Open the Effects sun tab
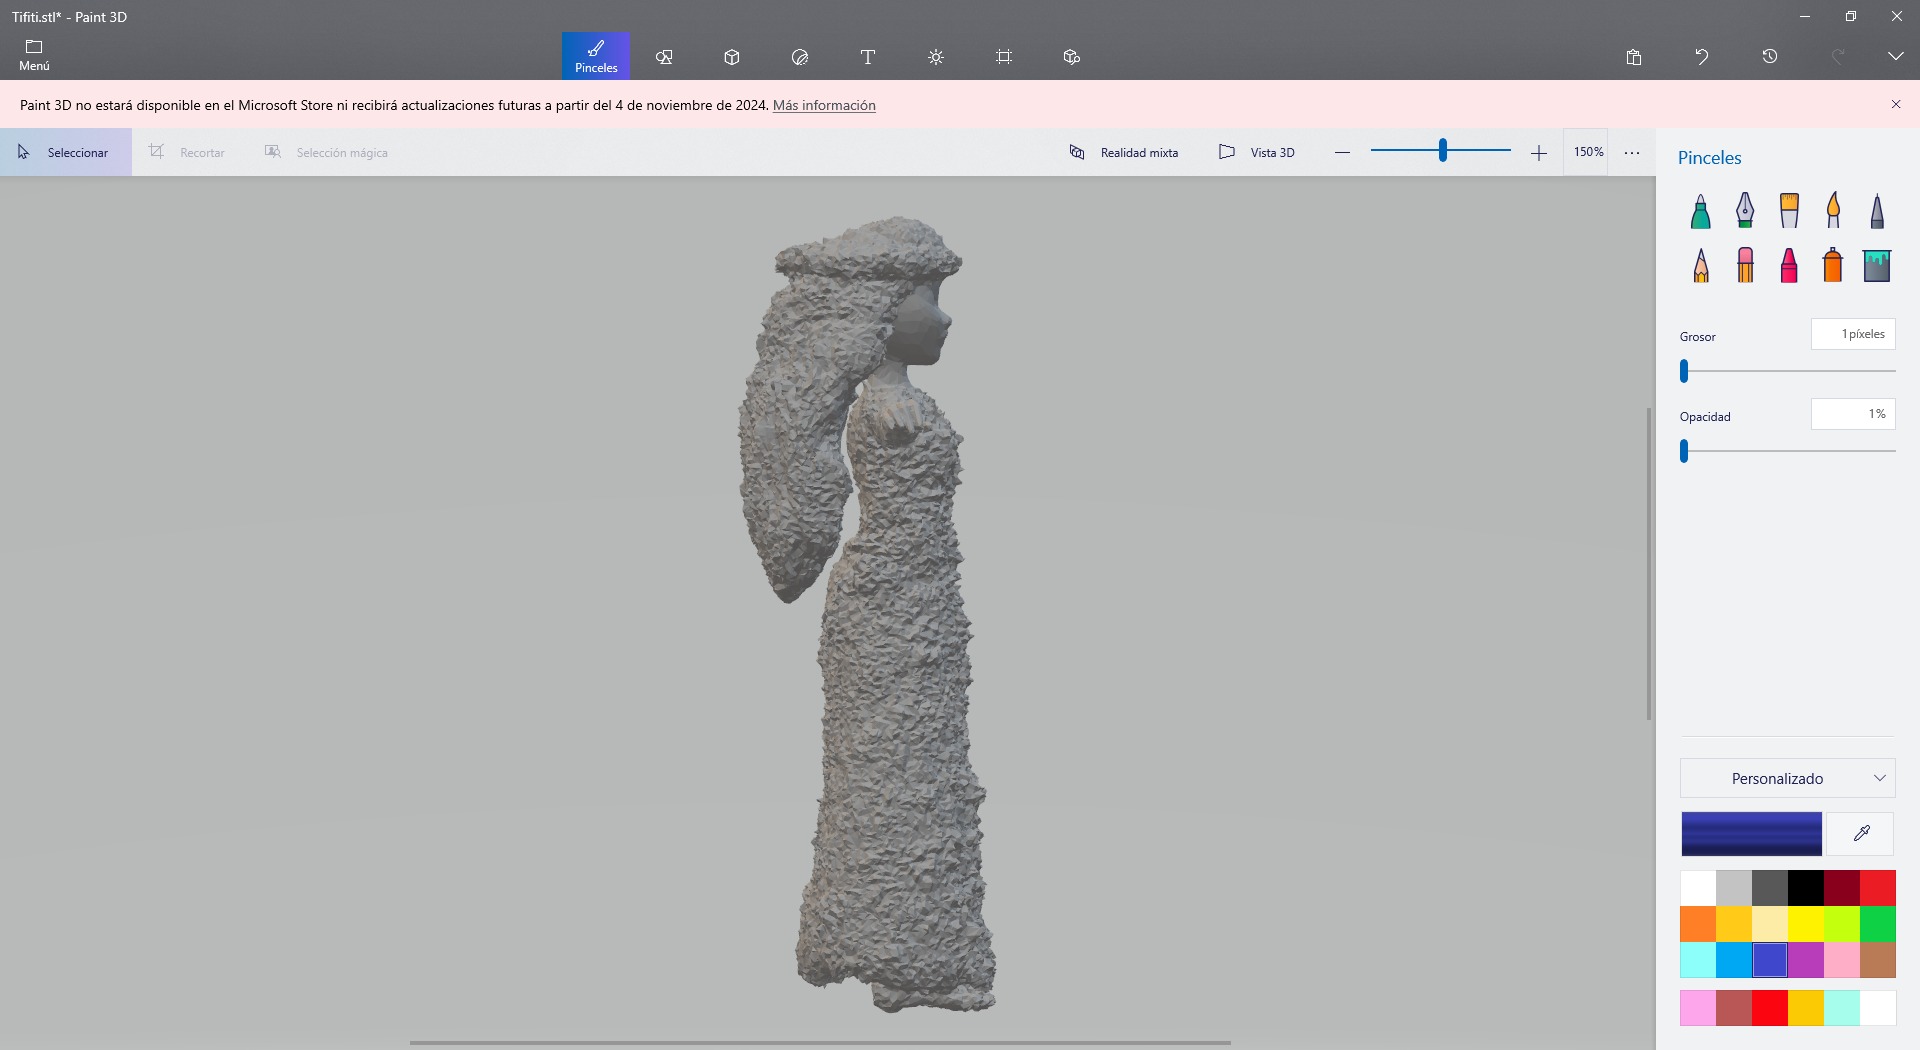The height and width of the screenshot is (1050, 1920). point(936,57)
